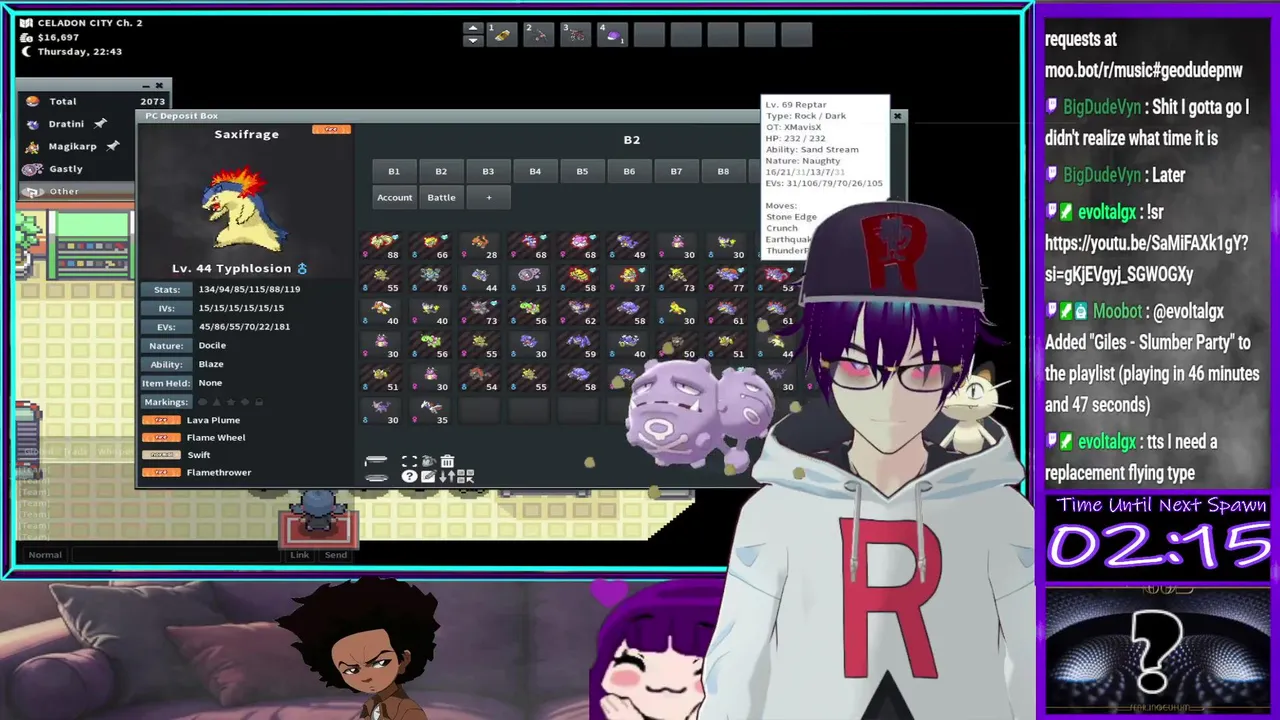
Task: Switch to box tab B4
Action: pyautogui.click(x=535, y=171)
